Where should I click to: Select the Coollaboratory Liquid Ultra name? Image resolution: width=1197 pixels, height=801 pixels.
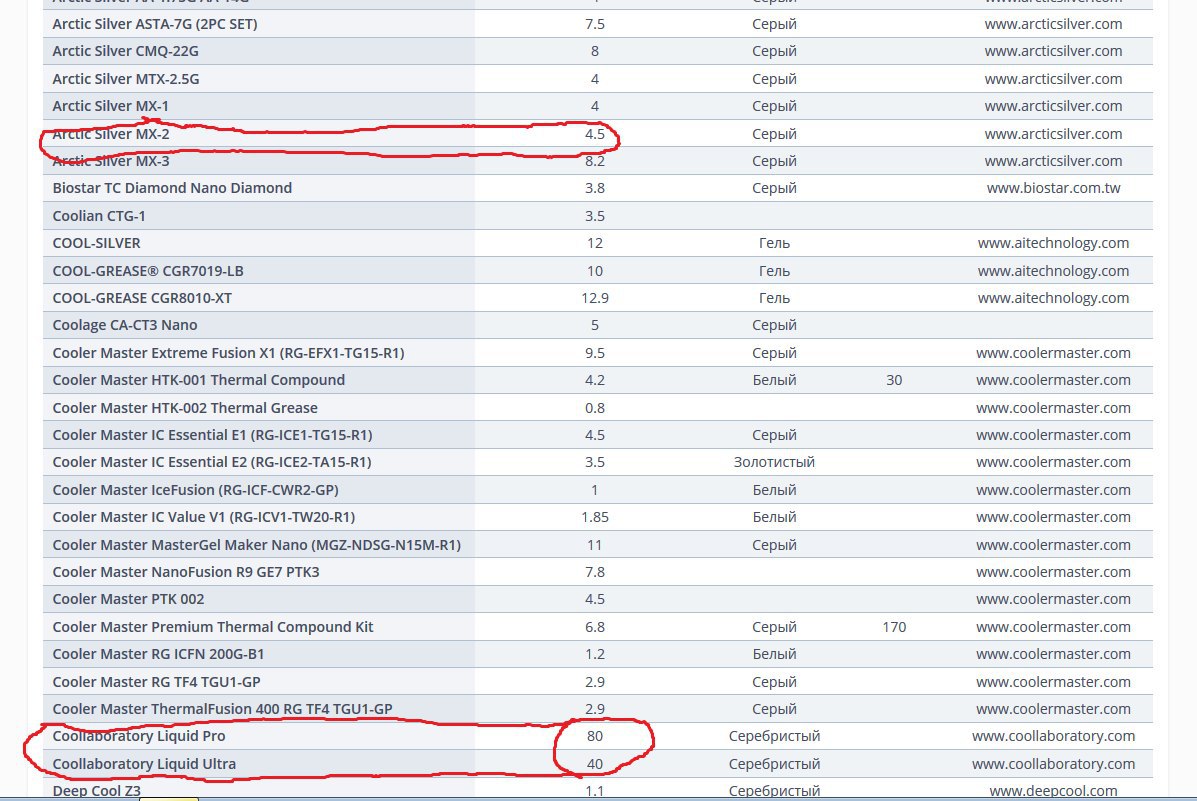pyautogui.click(x=144, y=764)
